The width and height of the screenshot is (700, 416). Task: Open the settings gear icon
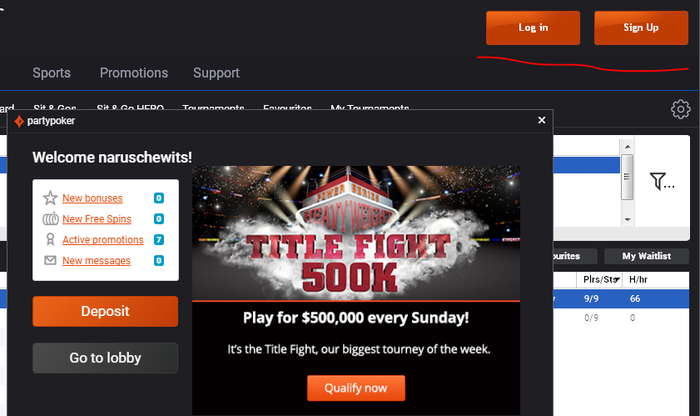click(680, 109)
